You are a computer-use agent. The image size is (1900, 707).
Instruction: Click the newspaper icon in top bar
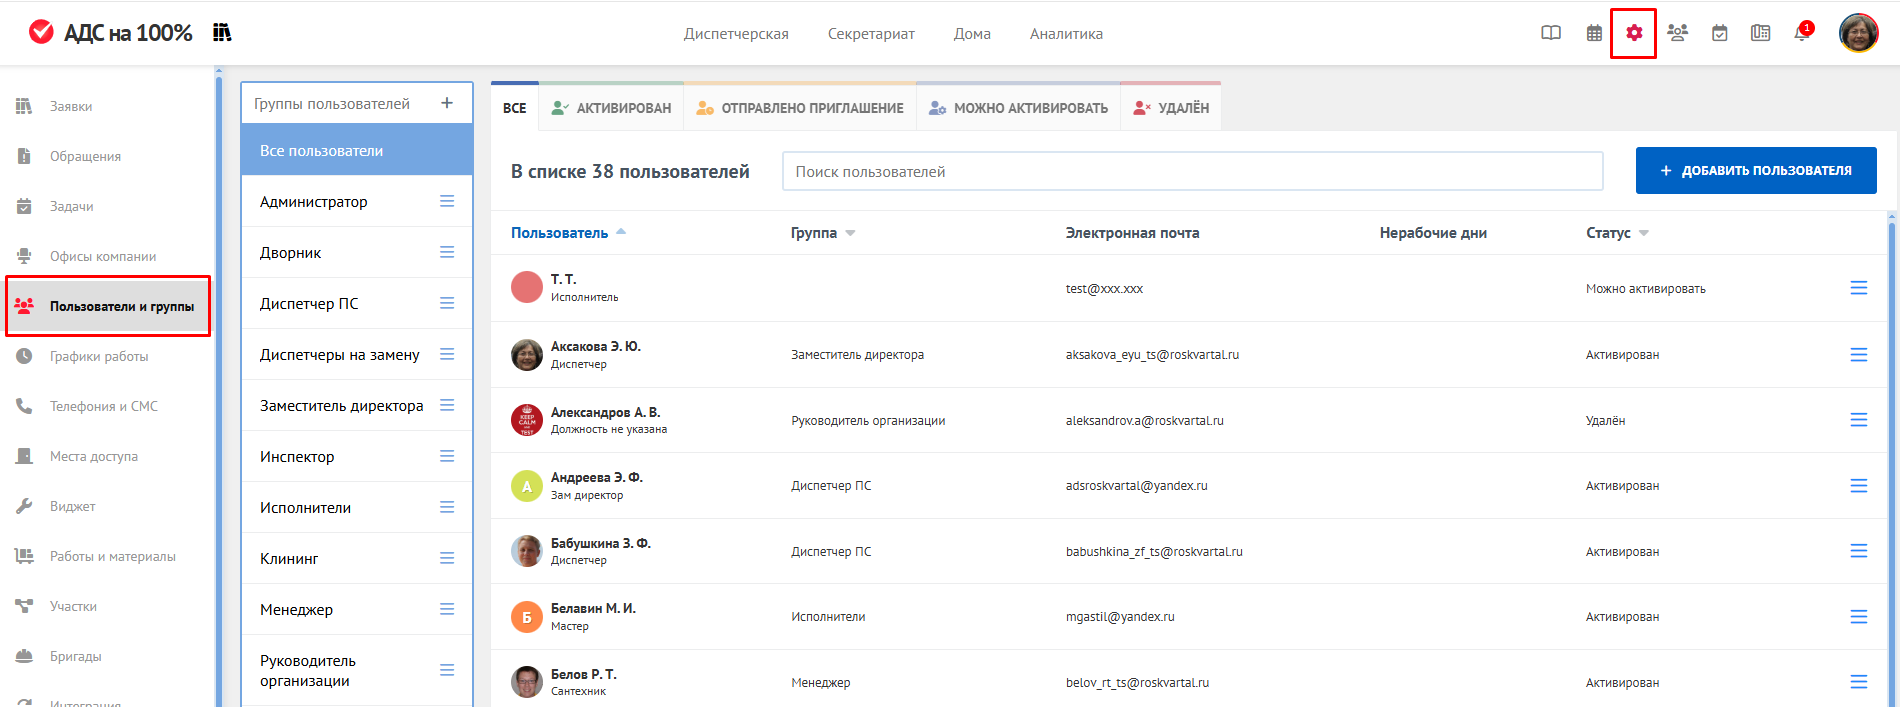pyautogui.click(x=1760, y=33)
